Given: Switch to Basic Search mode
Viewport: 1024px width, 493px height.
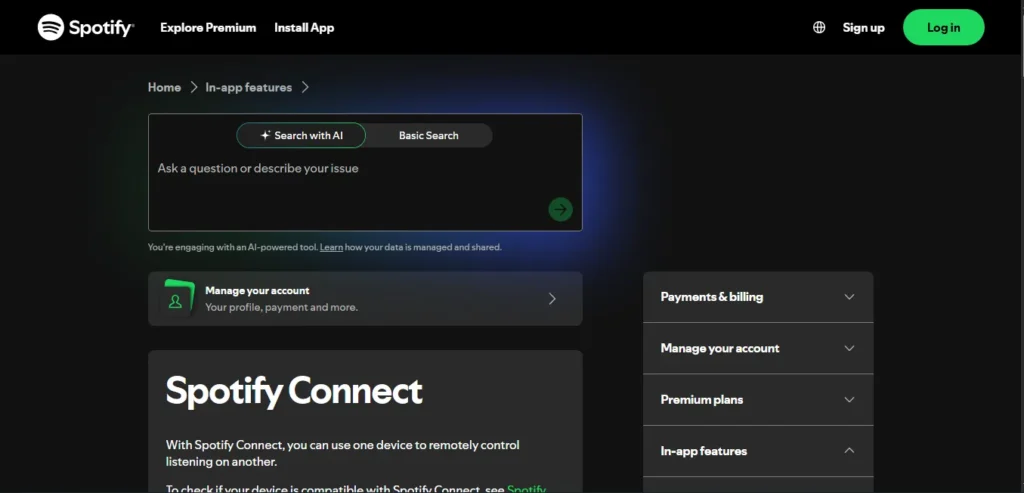Looking at the screenshot, I should (x=428, y=135).
